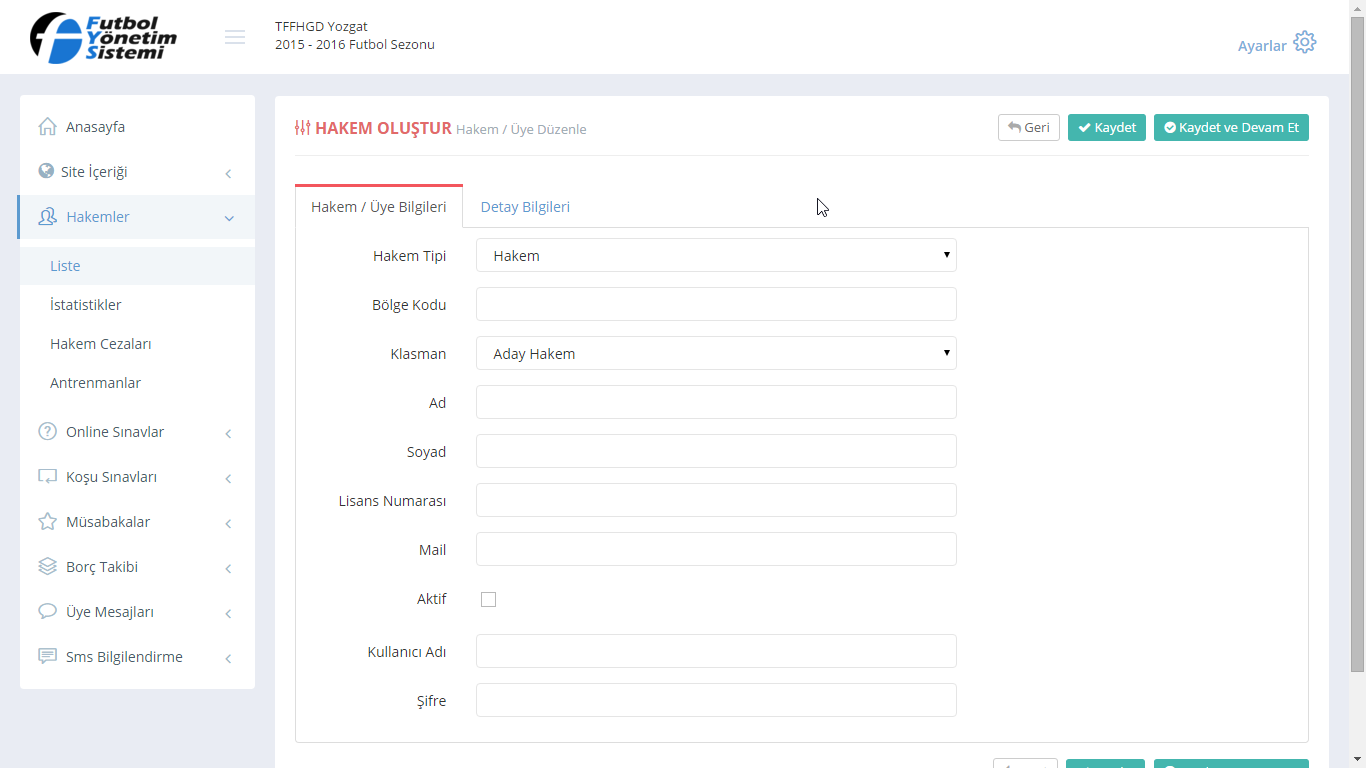Click the Anasayfa home icon
The width and height of the screenshot is (1366, 768).
(x=47, y=127)
